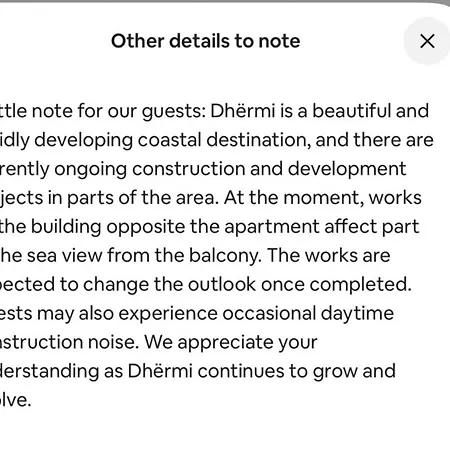This screenshot has width=450, height=450.
Task: Select the phrase "coastal destination" in the text
Action: click(x=221, y=140)
